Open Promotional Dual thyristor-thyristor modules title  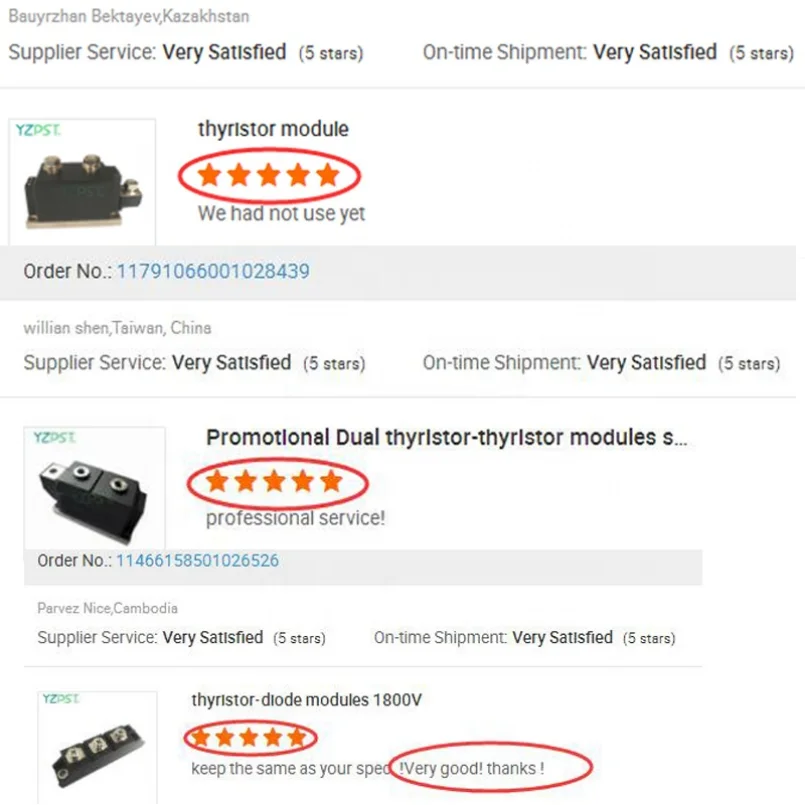[x=446, y=437]
